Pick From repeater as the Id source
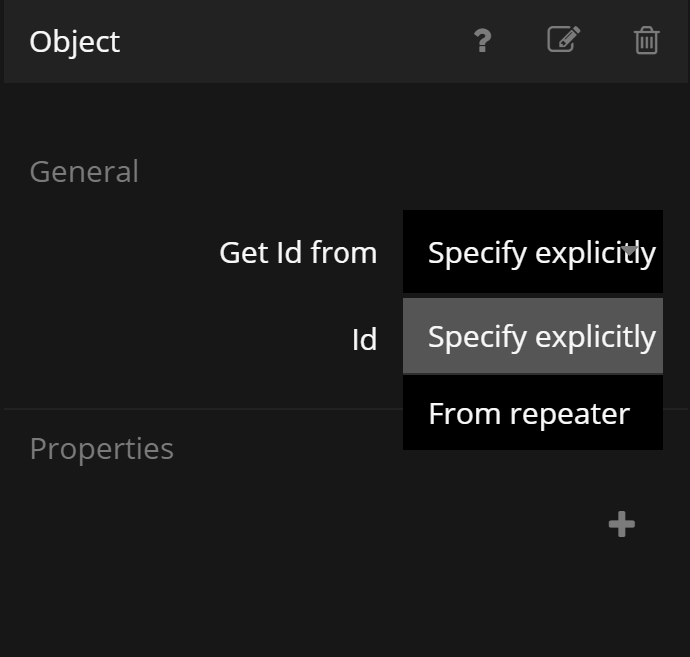The width and height of the screenshot is (690, 657). tap(529, 413)
